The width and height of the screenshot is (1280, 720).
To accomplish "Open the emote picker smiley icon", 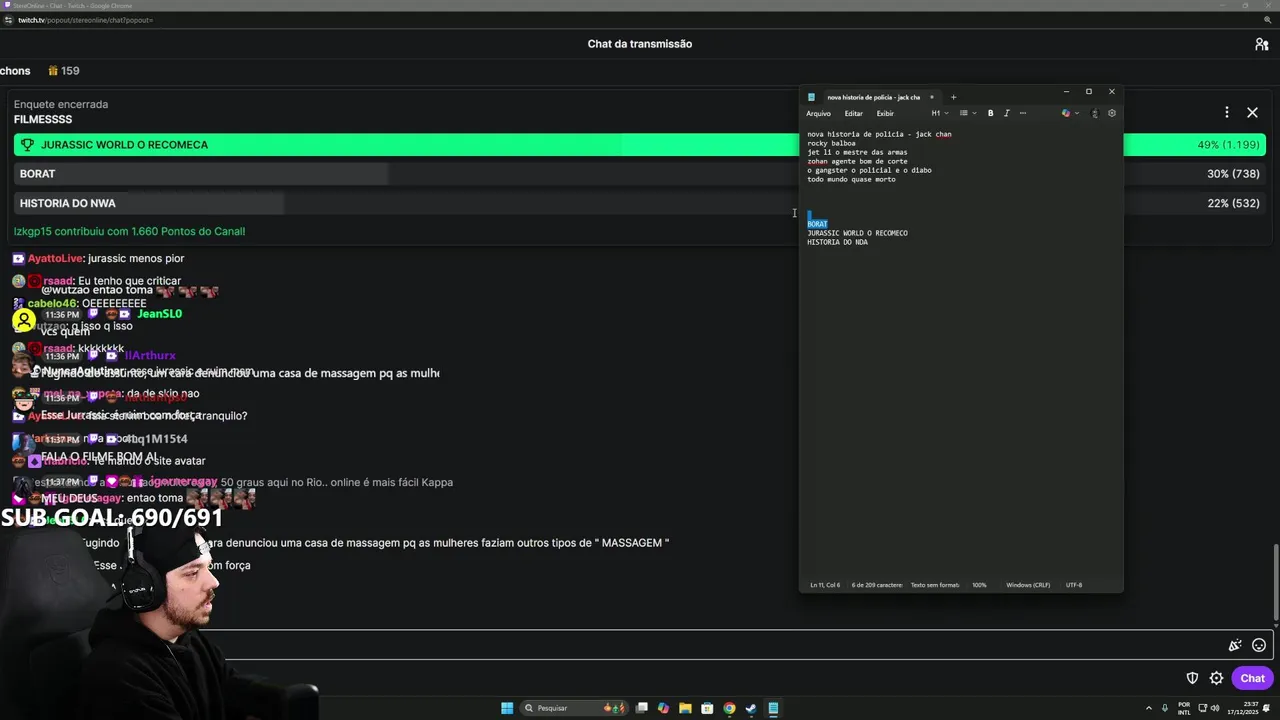I will pyautogui.click(x=1259, y=645).
